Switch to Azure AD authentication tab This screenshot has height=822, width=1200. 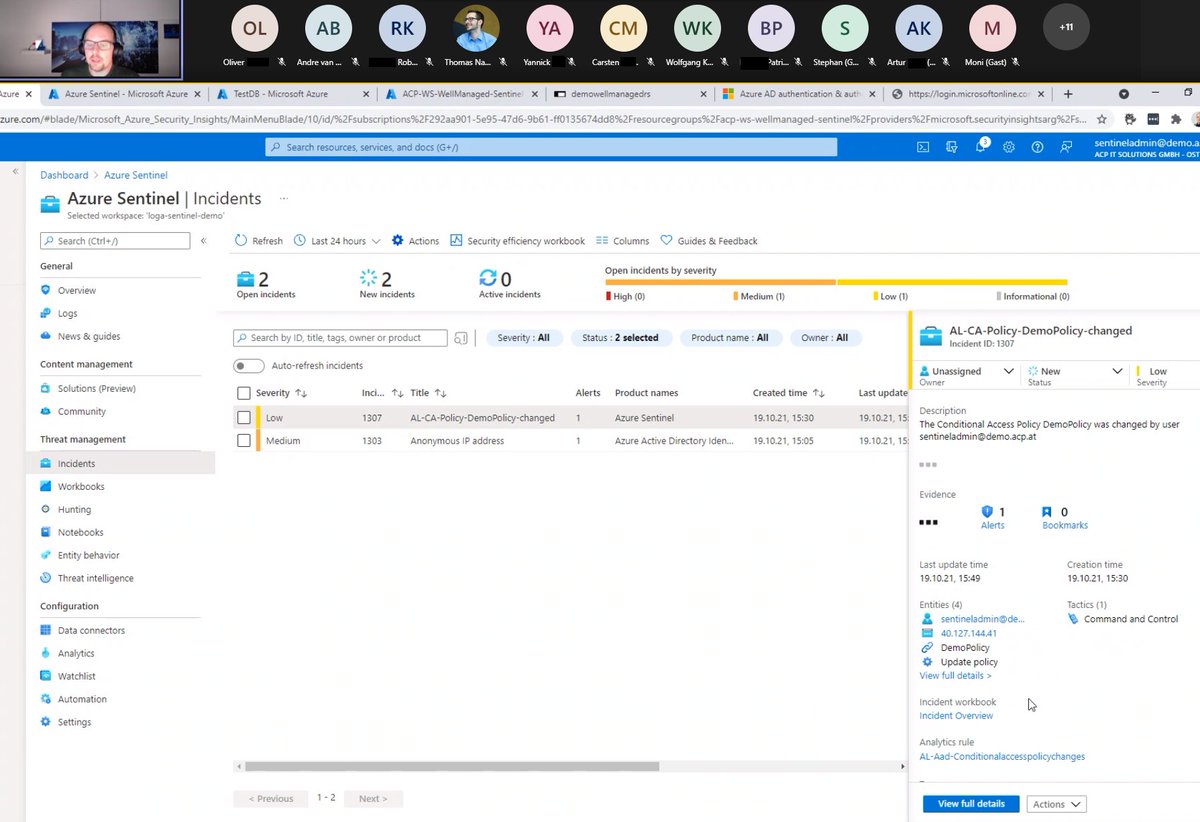pyautogui.click(x=798, y=94)
